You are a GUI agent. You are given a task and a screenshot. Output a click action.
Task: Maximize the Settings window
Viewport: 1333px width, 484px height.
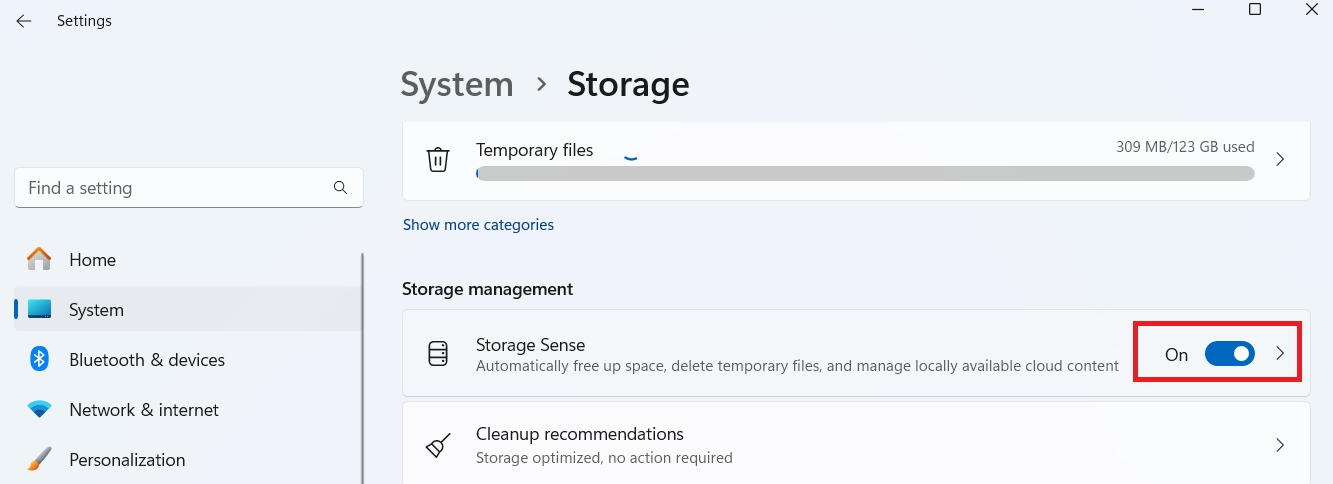coord(1255,9)
